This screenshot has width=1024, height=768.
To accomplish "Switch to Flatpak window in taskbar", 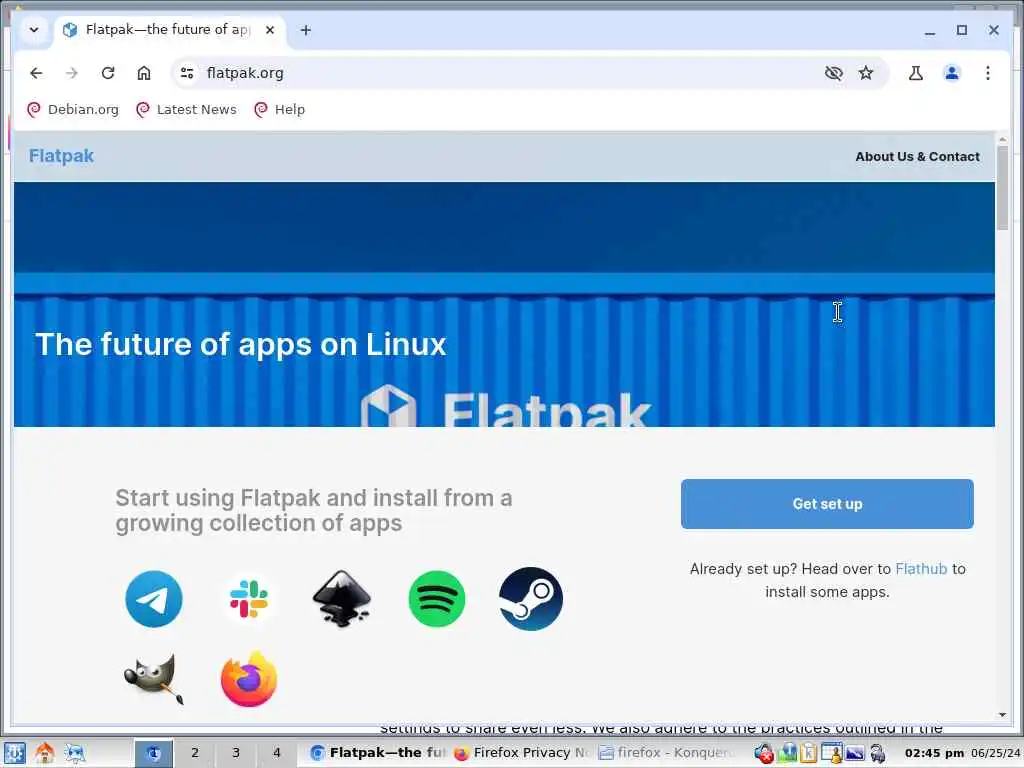I will point(377,753).
